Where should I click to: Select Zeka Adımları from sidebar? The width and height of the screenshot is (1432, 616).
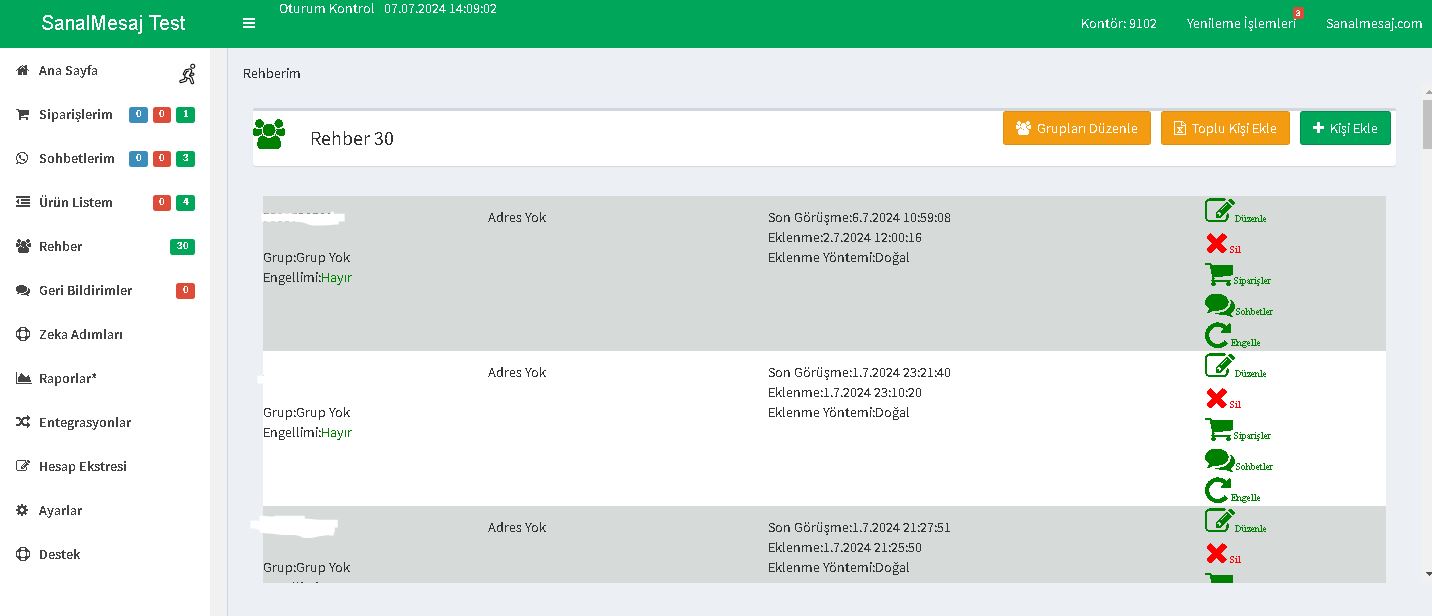(x=80, y=335)
